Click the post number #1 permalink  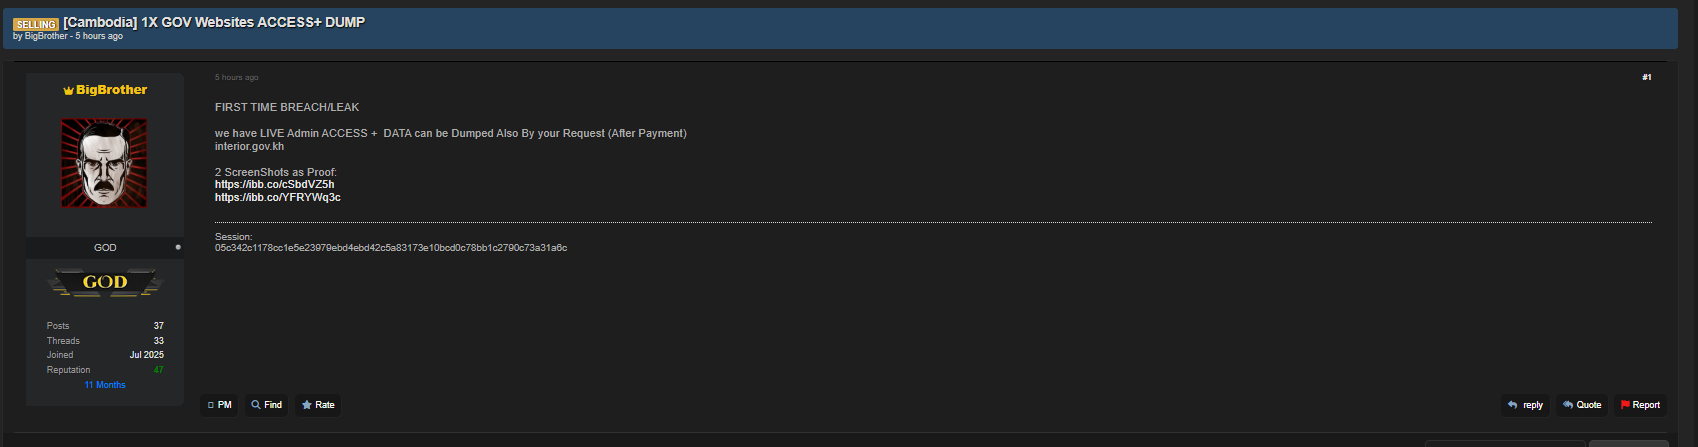(x=1646, y=77)
